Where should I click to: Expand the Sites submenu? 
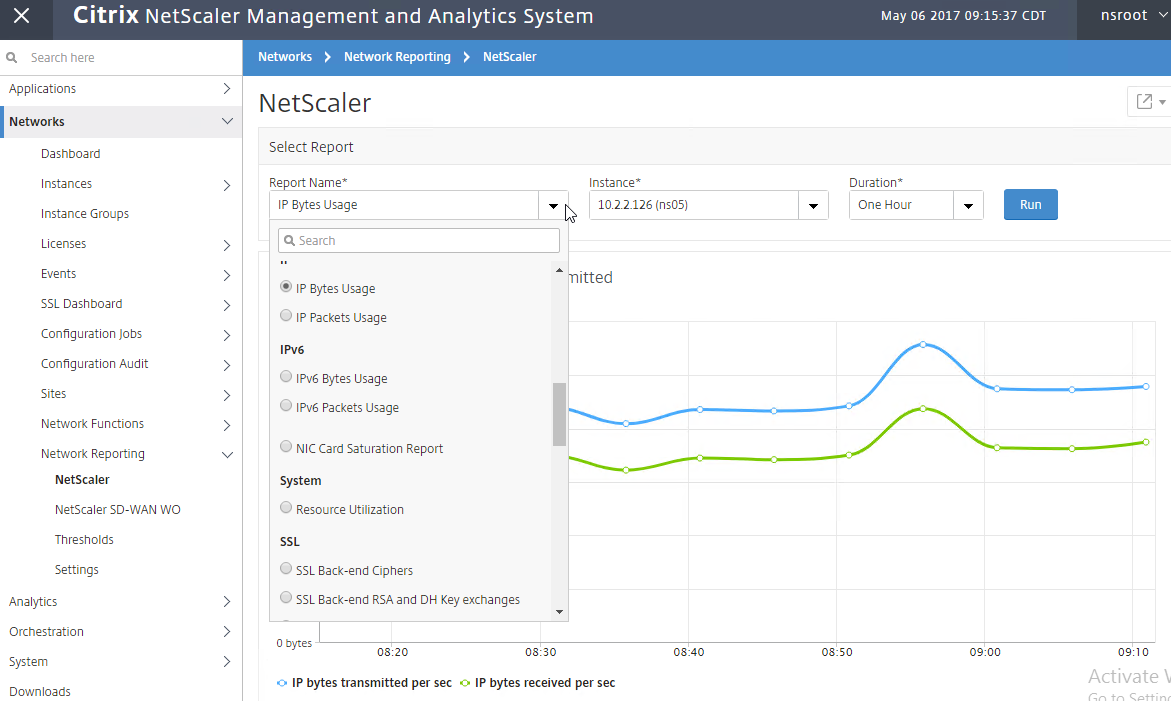tap(227, 395)
